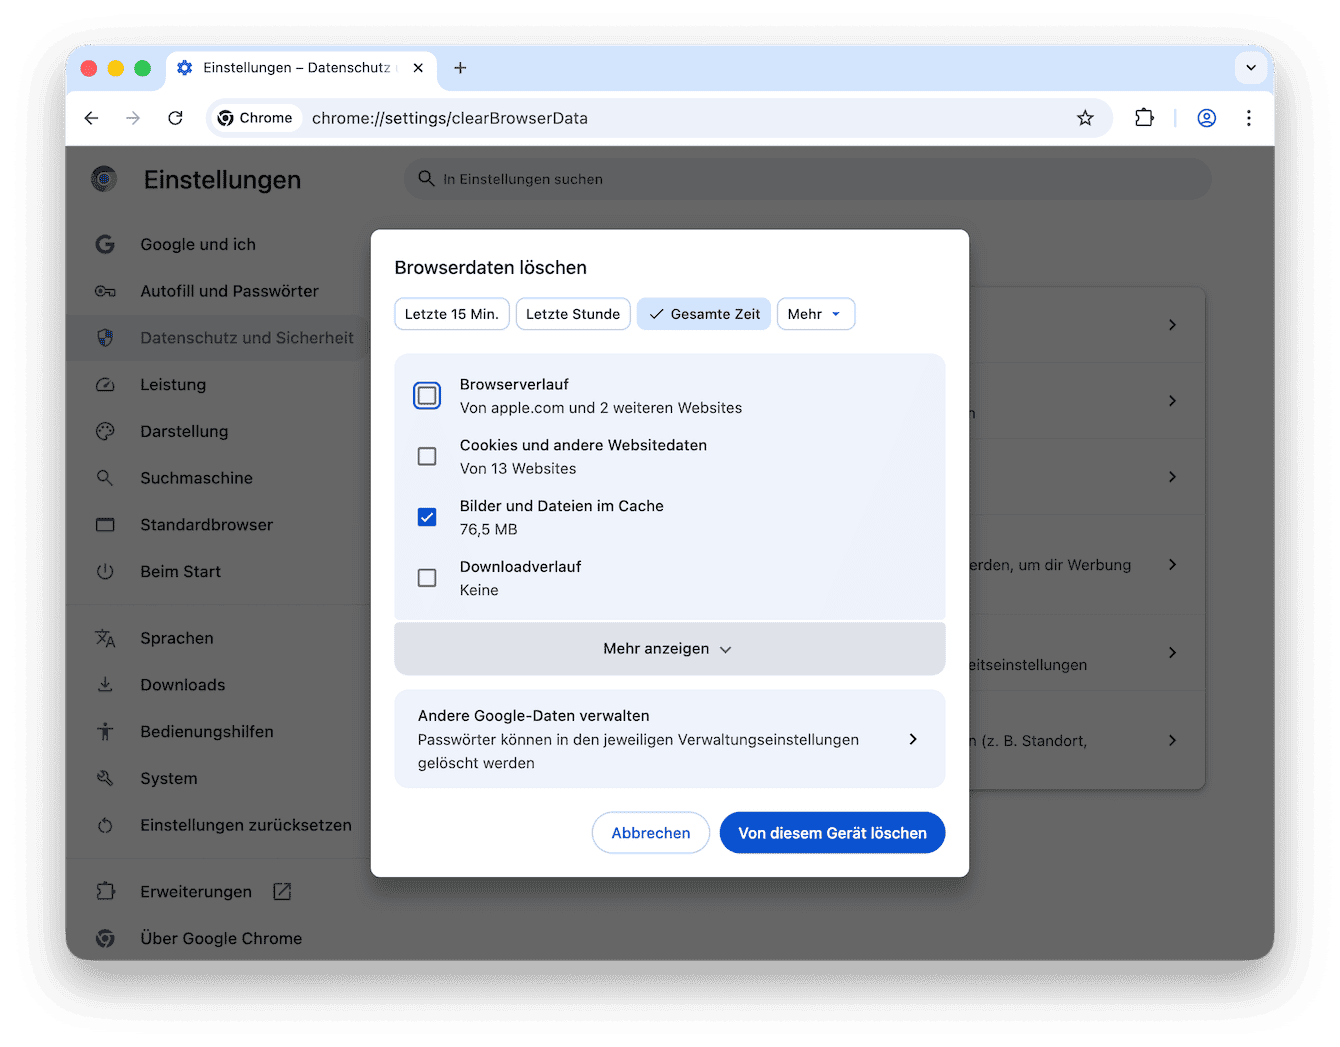
Task: Expand the Mehr anzeigen section
Action: (669, 649)
